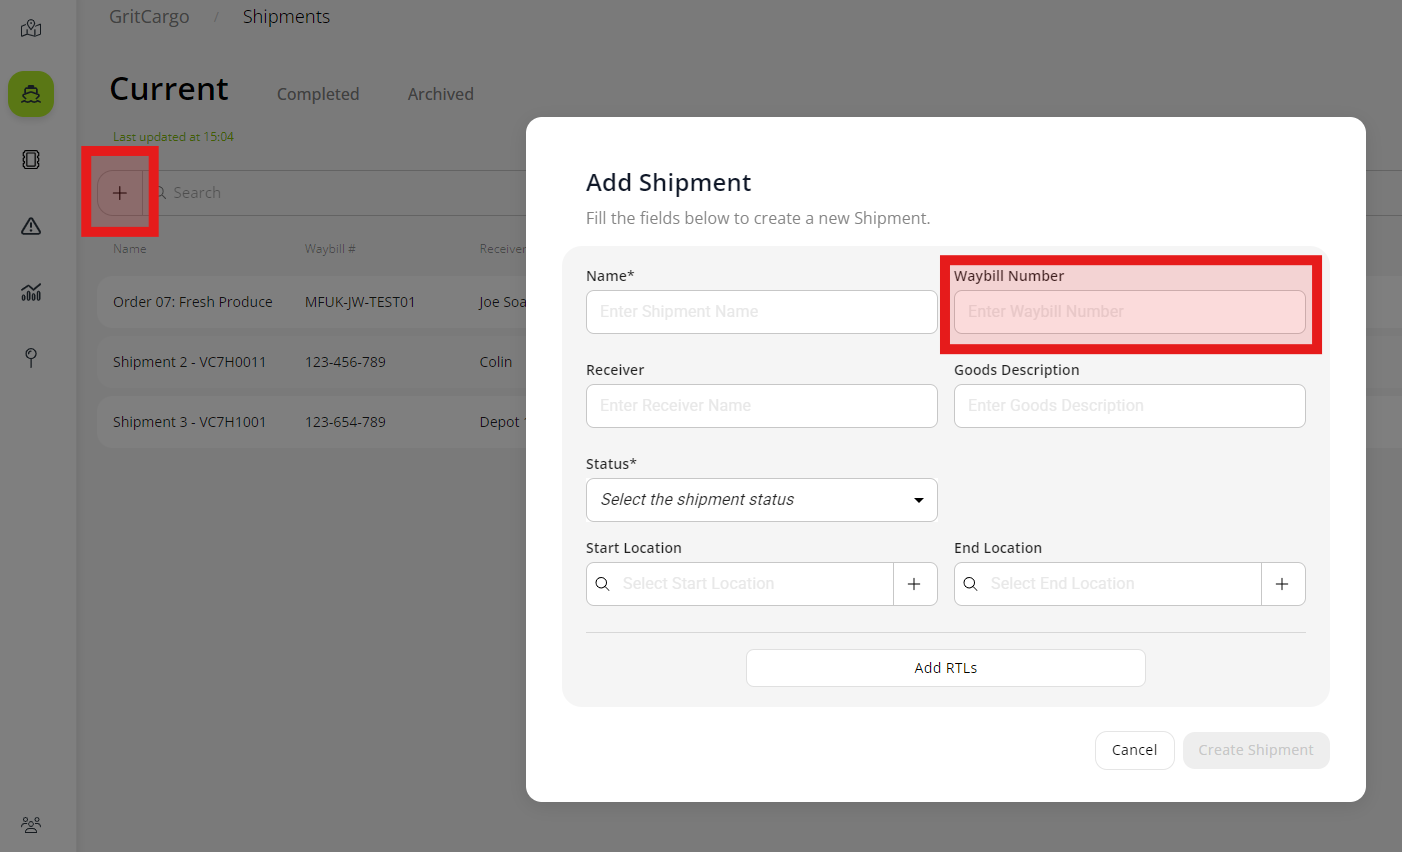Open team management via the users icon
The width and height of the screenshot is (1402, 852).
(30, 824)
